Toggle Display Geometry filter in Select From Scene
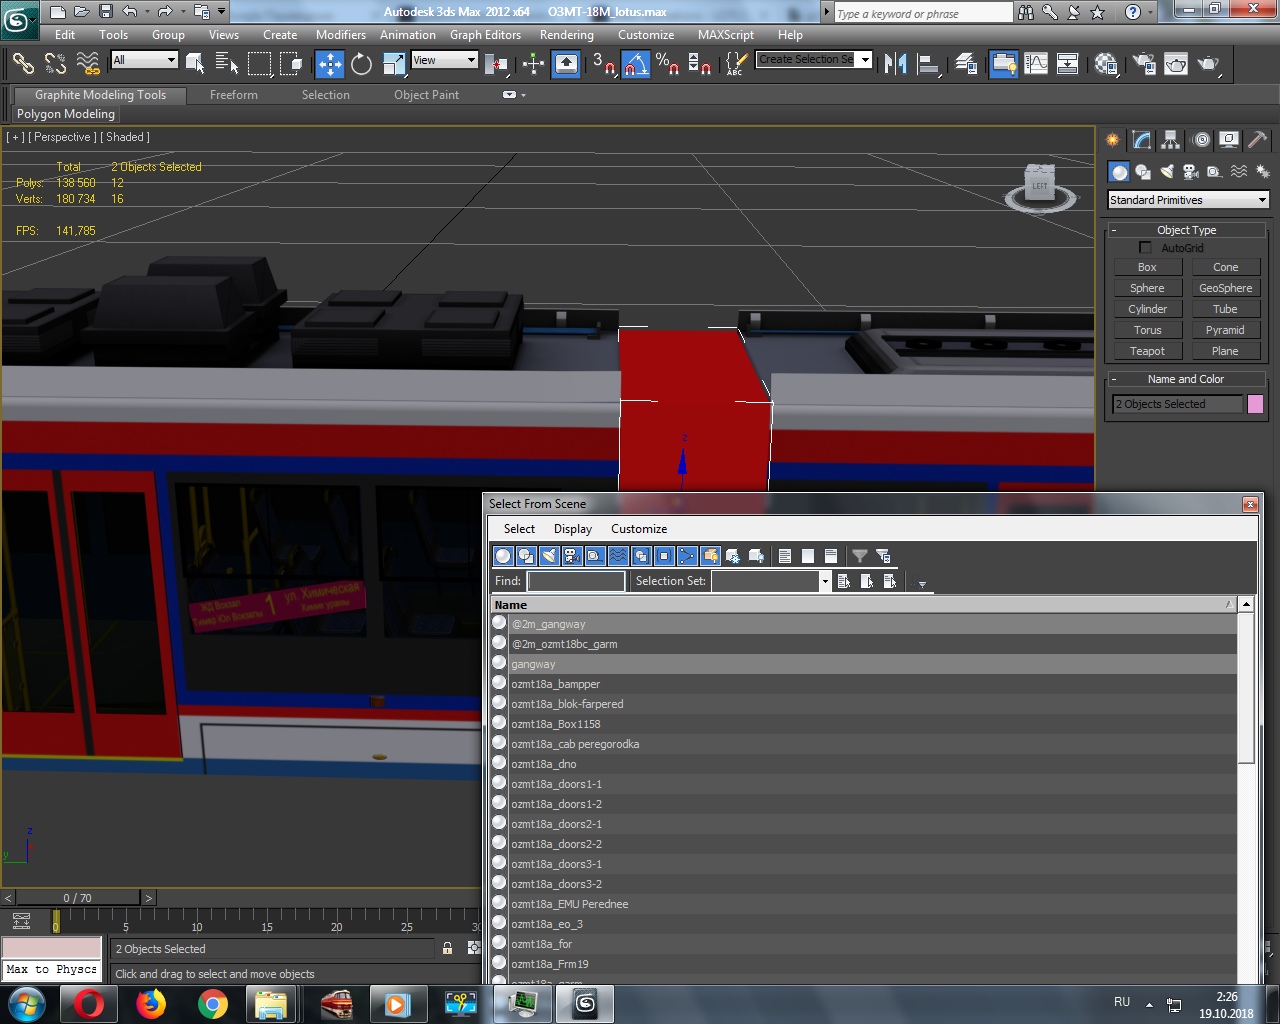This screenshot has height=1024, width=1280. [x=503, y=556]
